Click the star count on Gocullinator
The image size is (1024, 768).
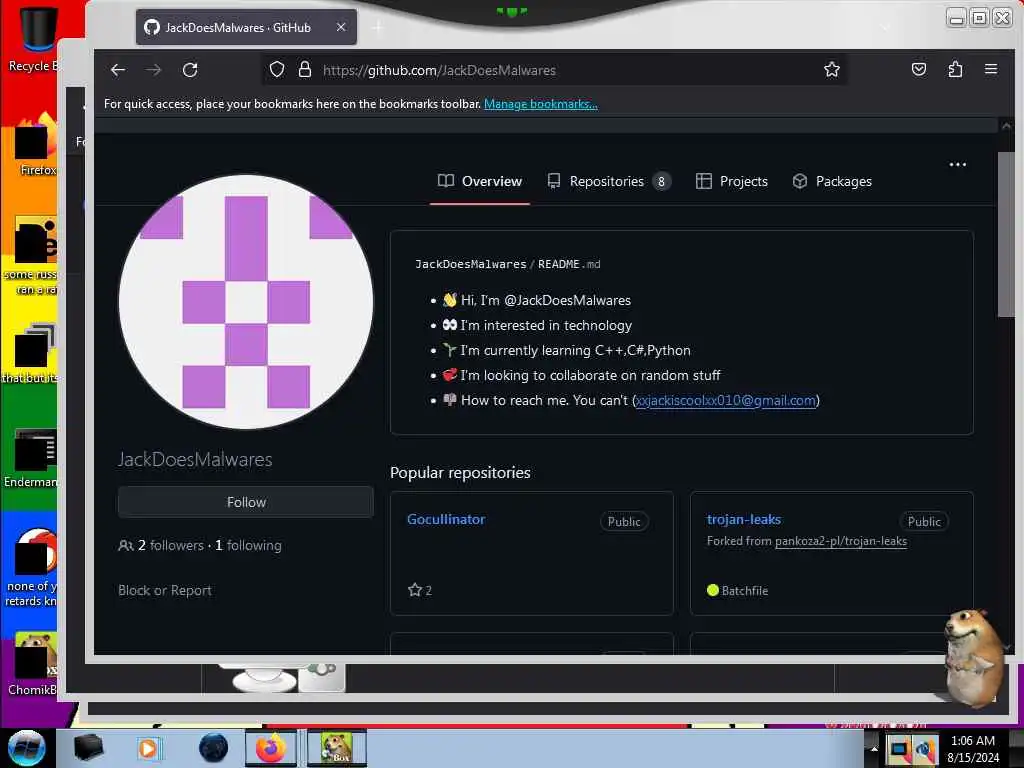(419, 590)
